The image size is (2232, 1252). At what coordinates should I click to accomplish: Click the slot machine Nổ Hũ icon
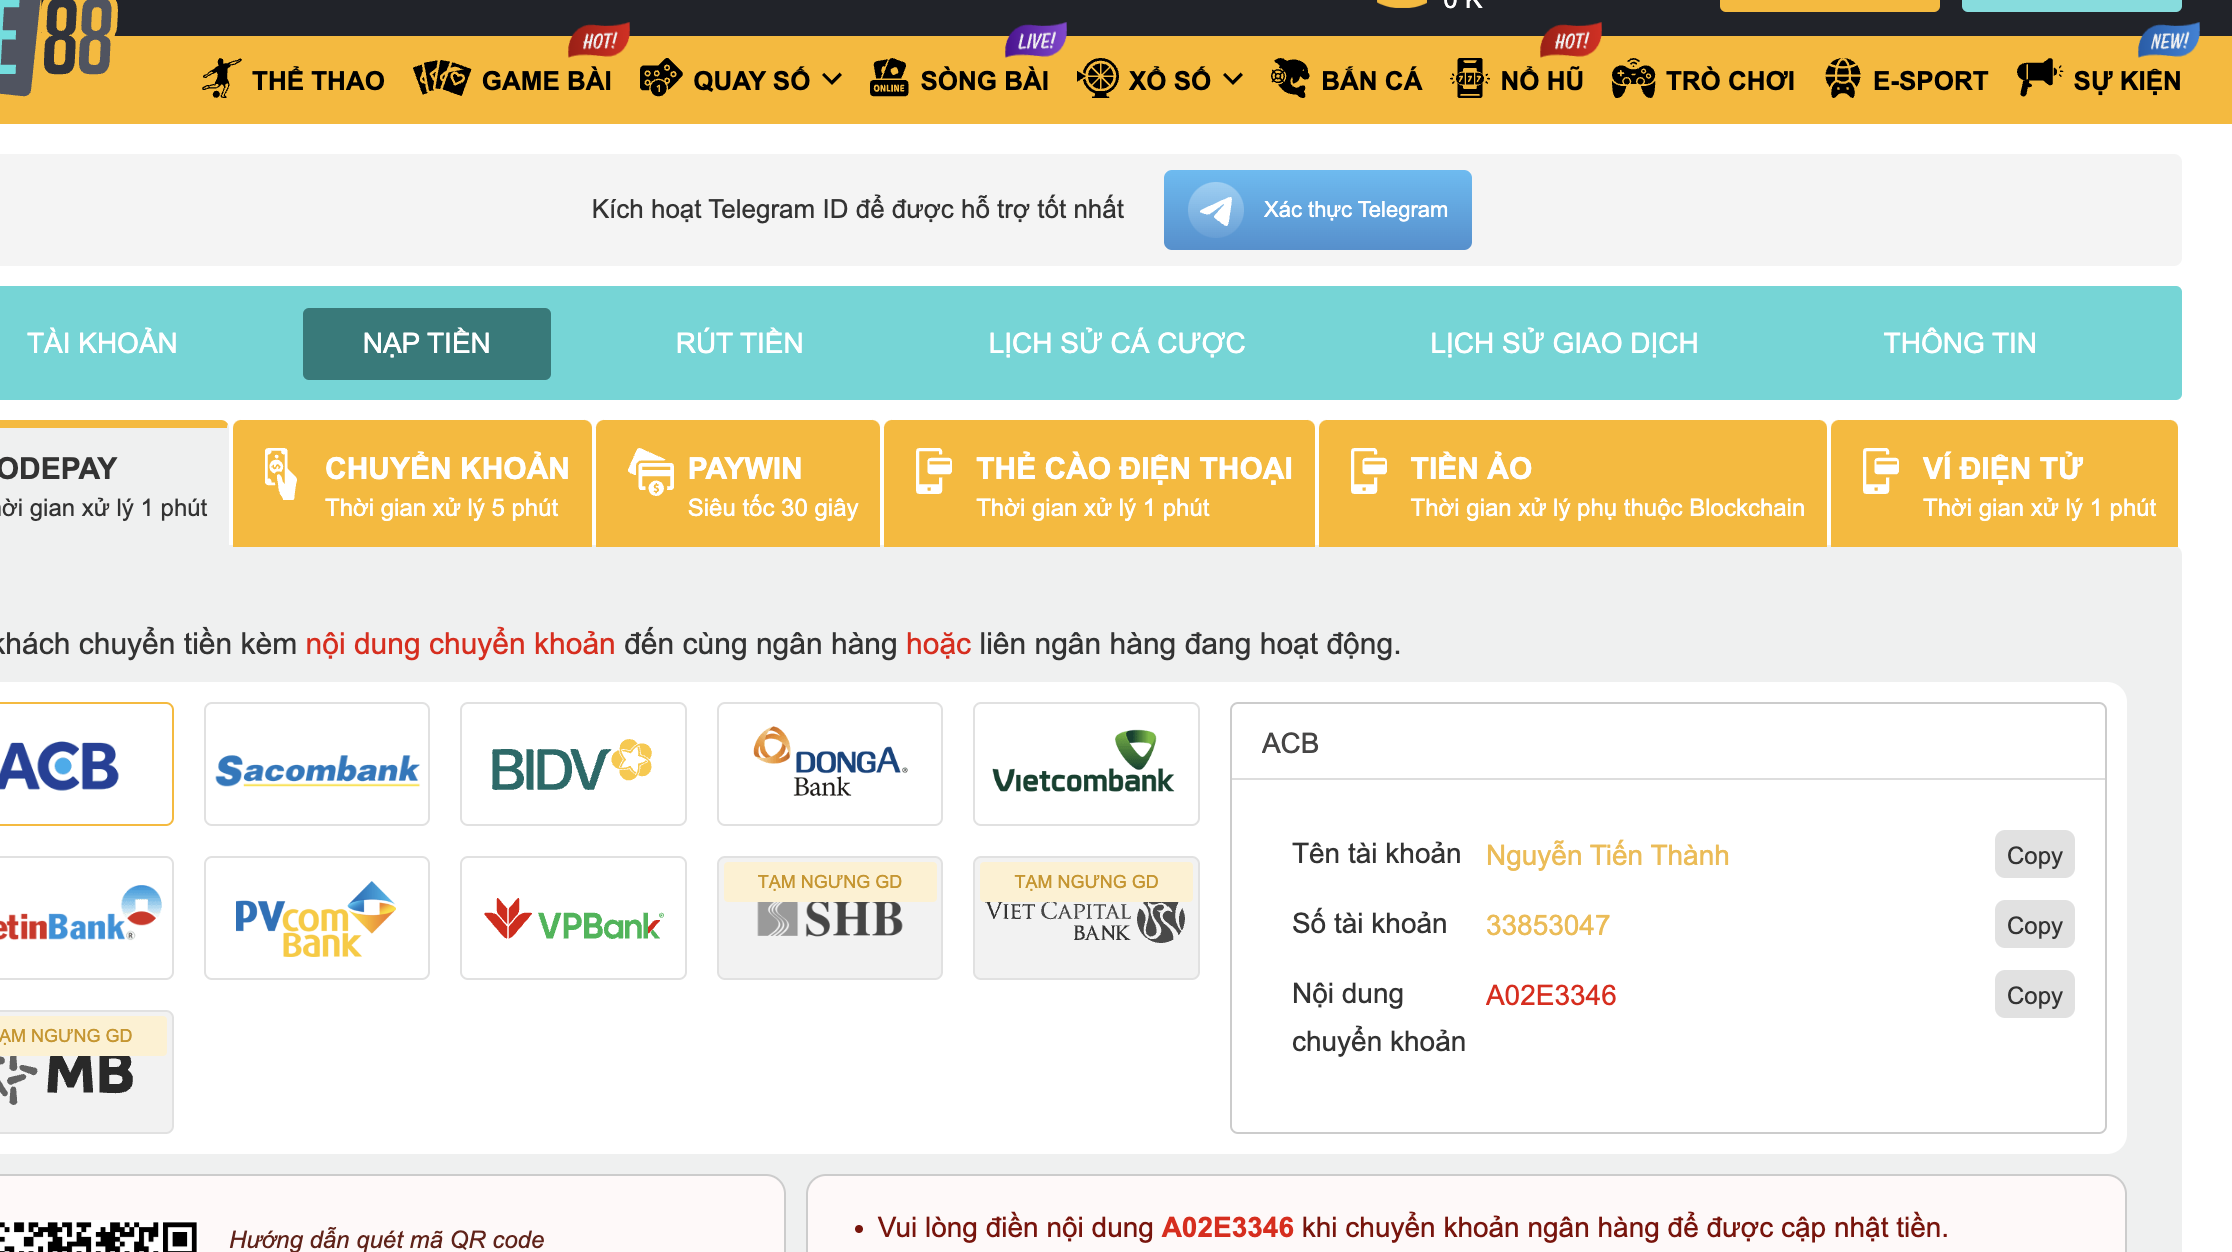[x=1469, y=79]
